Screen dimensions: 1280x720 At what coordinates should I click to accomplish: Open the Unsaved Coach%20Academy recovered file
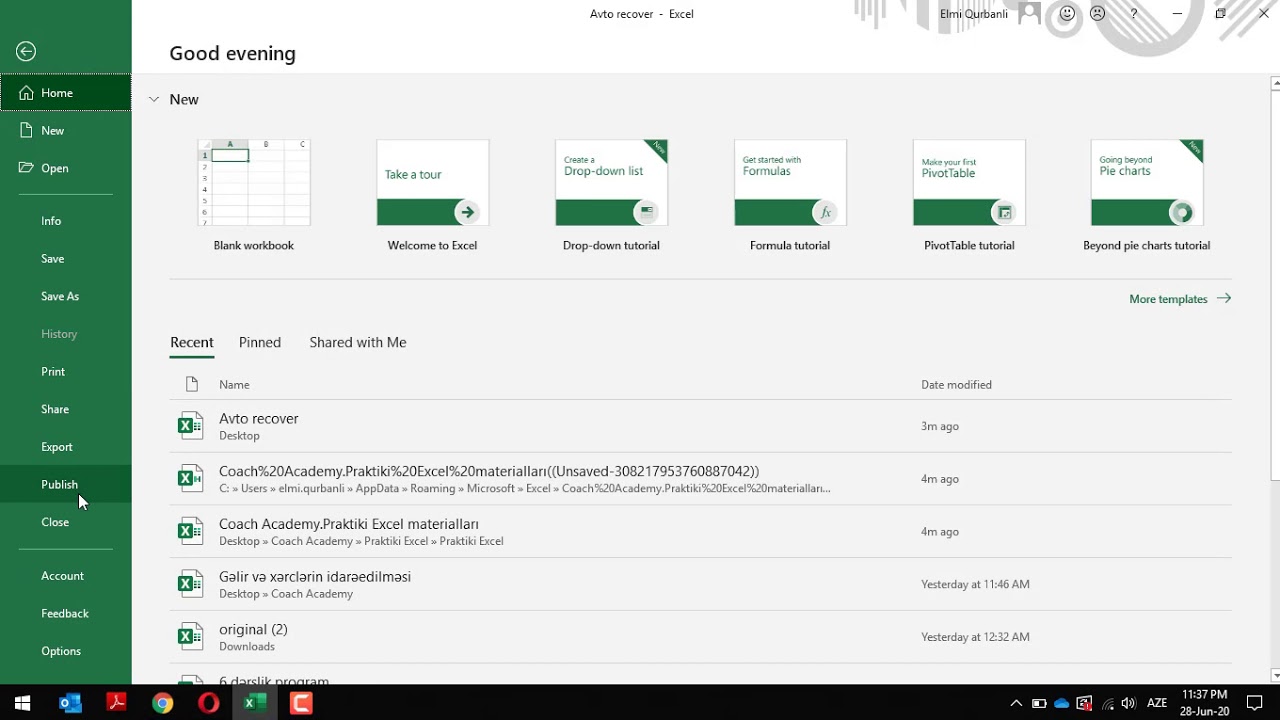(700, 479)
